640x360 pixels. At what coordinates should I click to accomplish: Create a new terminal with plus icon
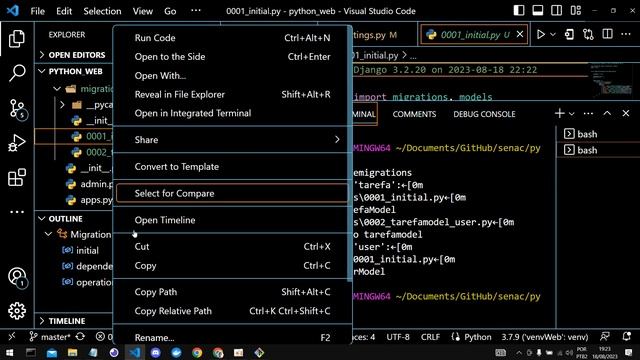[x=559, y=113]
